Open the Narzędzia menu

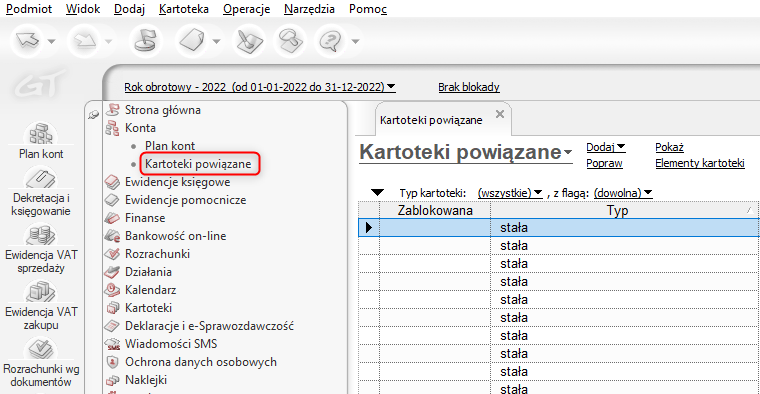tap(309, 9)
